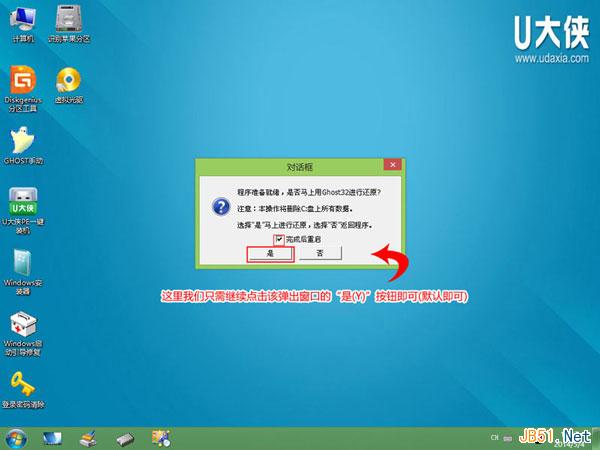Viewport: 600px width, 450px height.
Task: Open the hard disk icon beside 计算机
Action: pos(68,20)
